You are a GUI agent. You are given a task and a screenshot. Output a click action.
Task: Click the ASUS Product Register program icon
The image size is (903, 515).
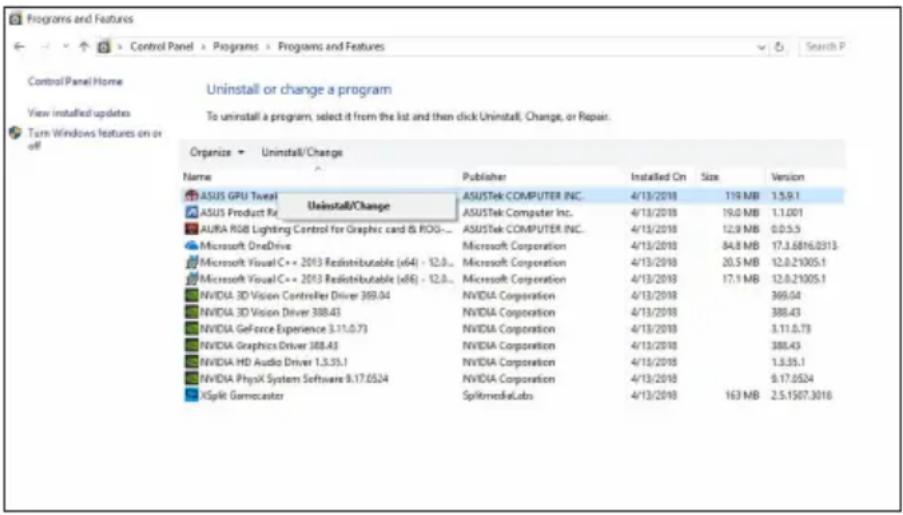(191, 212)
